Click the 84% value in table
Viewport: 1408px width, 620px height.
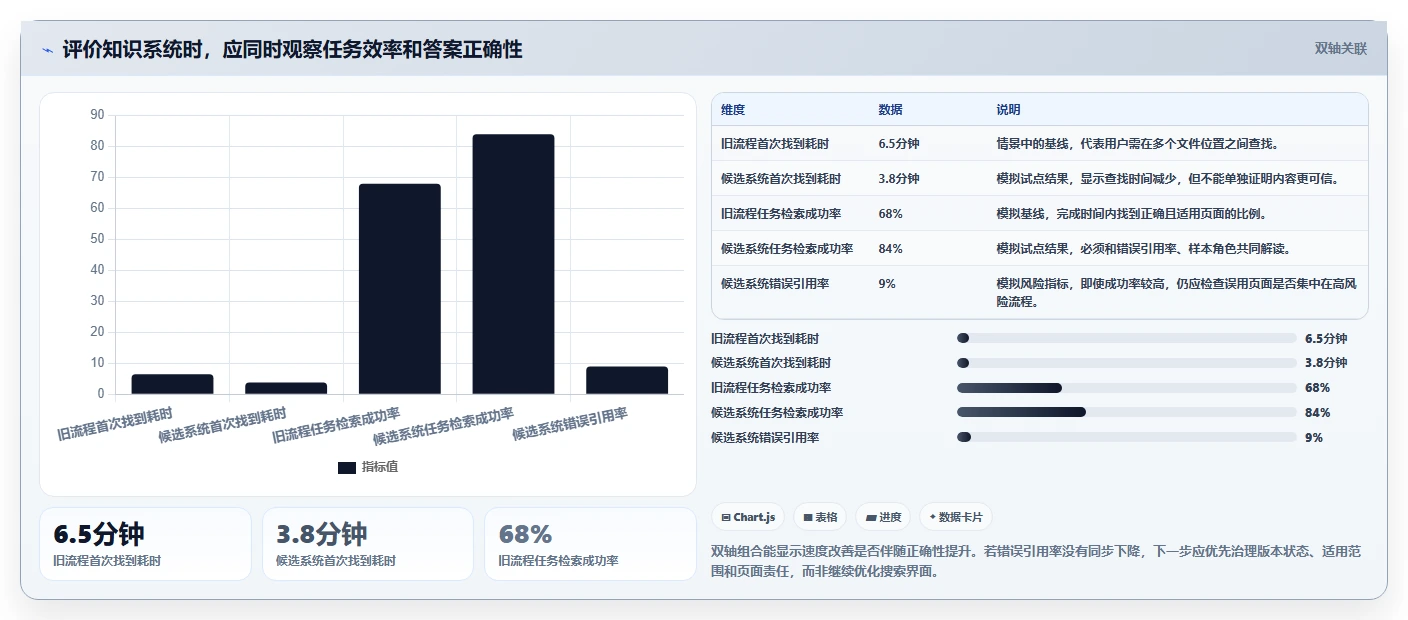coord(891,249)
